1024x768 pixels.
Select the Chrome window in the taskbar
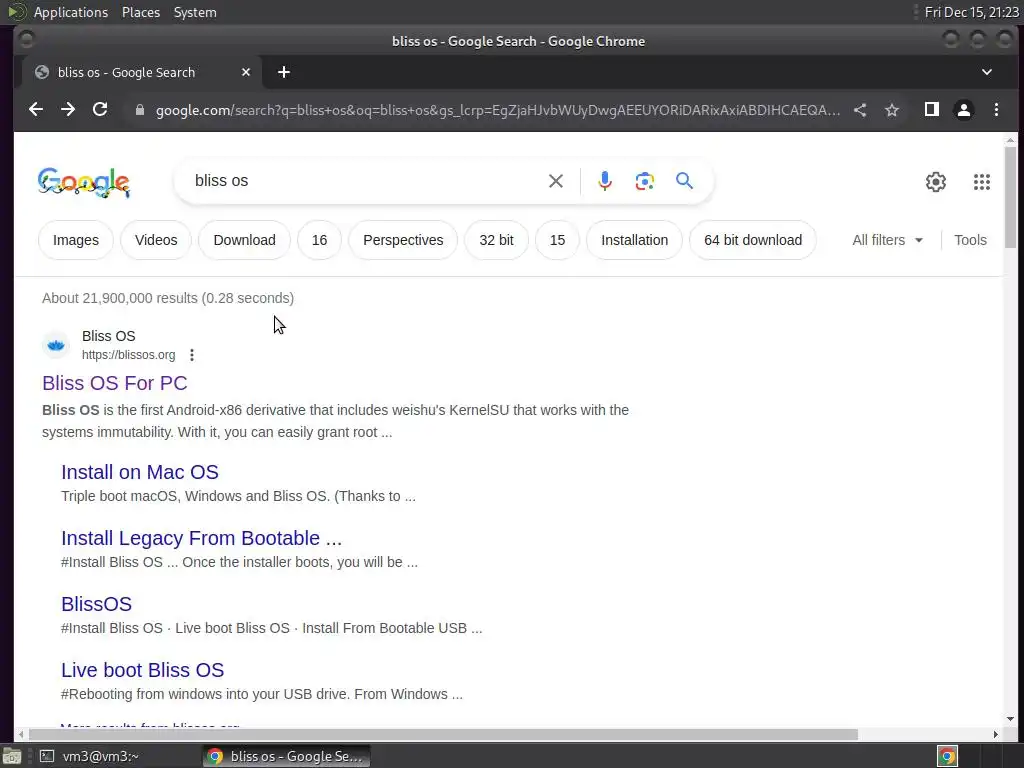pyautogui.click(x=287, y=756)
